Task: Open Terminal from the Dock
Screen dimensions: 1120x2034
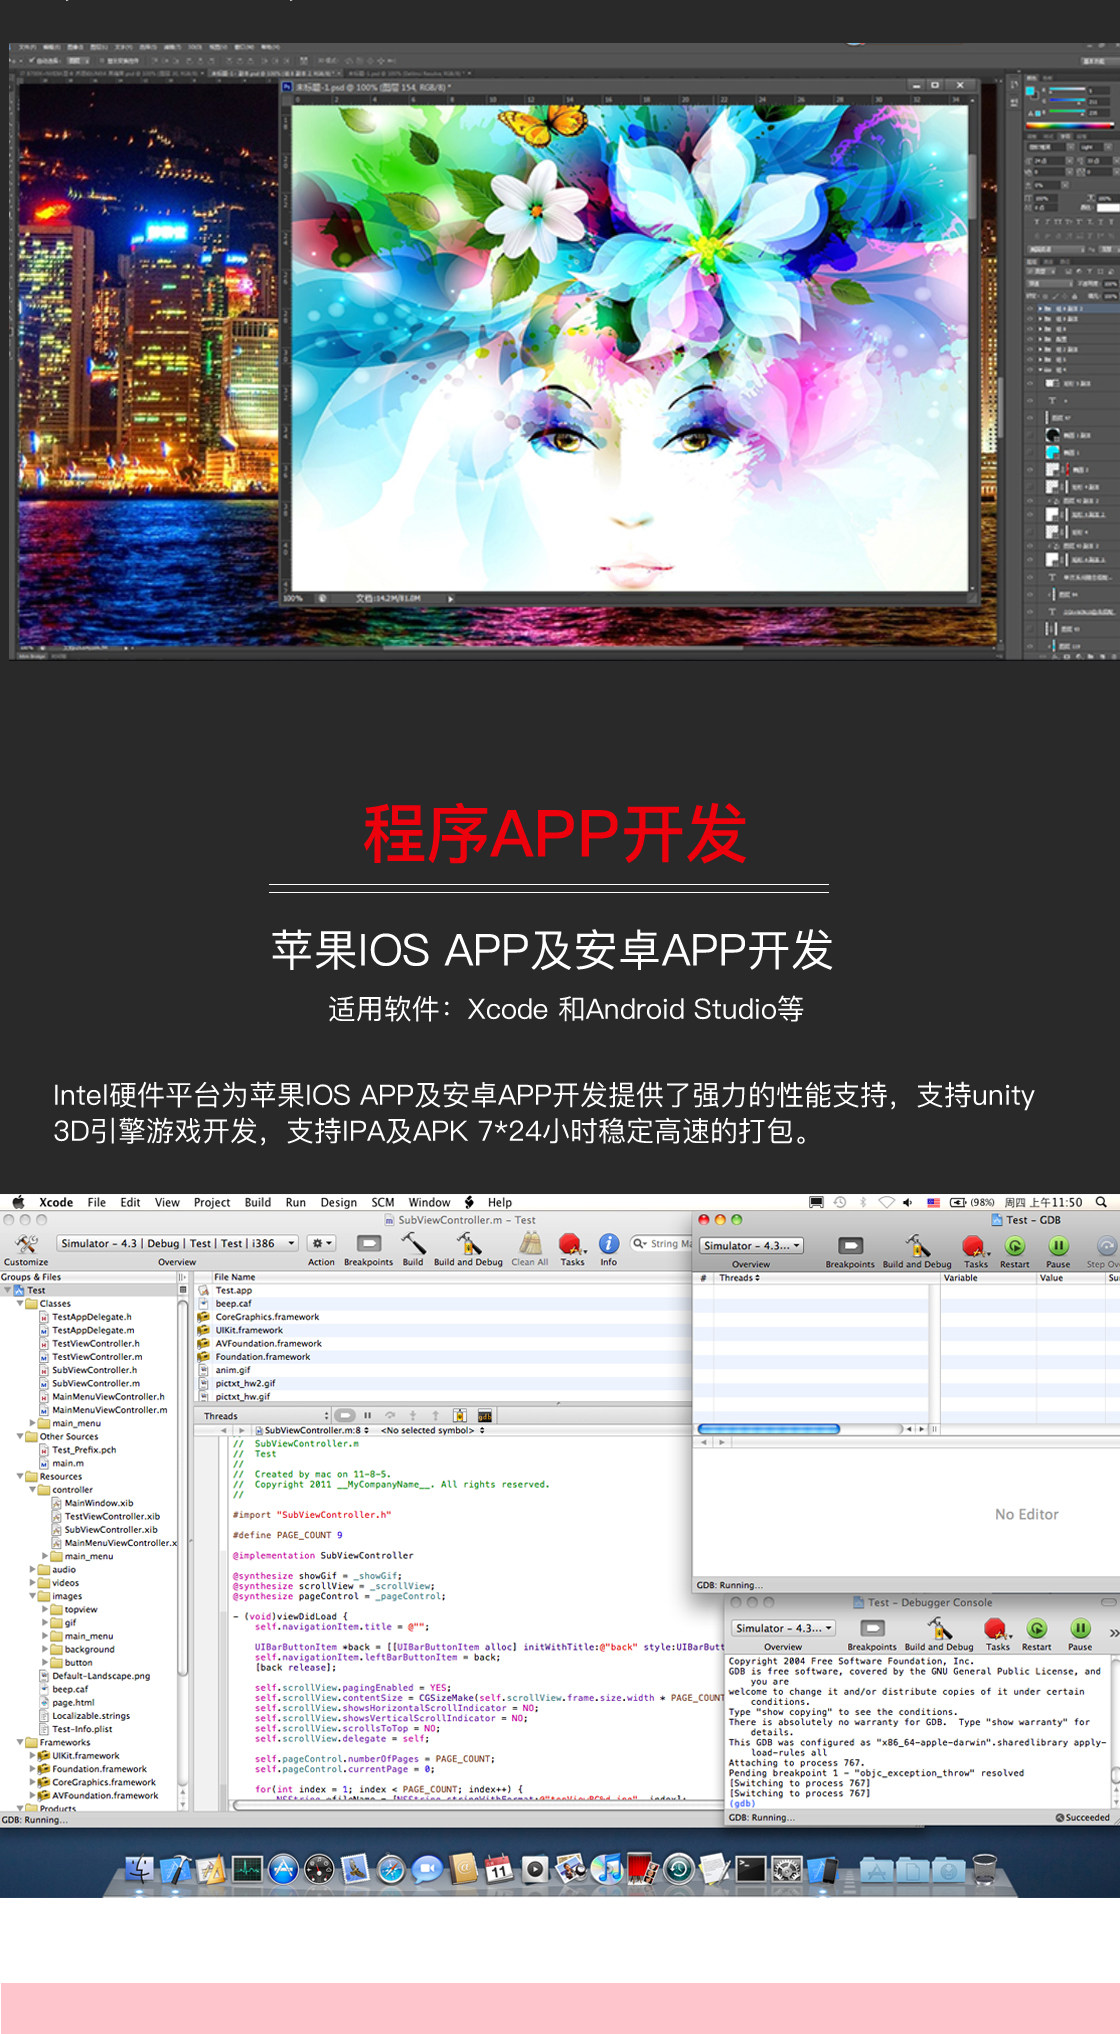Action: [751, 1869]
